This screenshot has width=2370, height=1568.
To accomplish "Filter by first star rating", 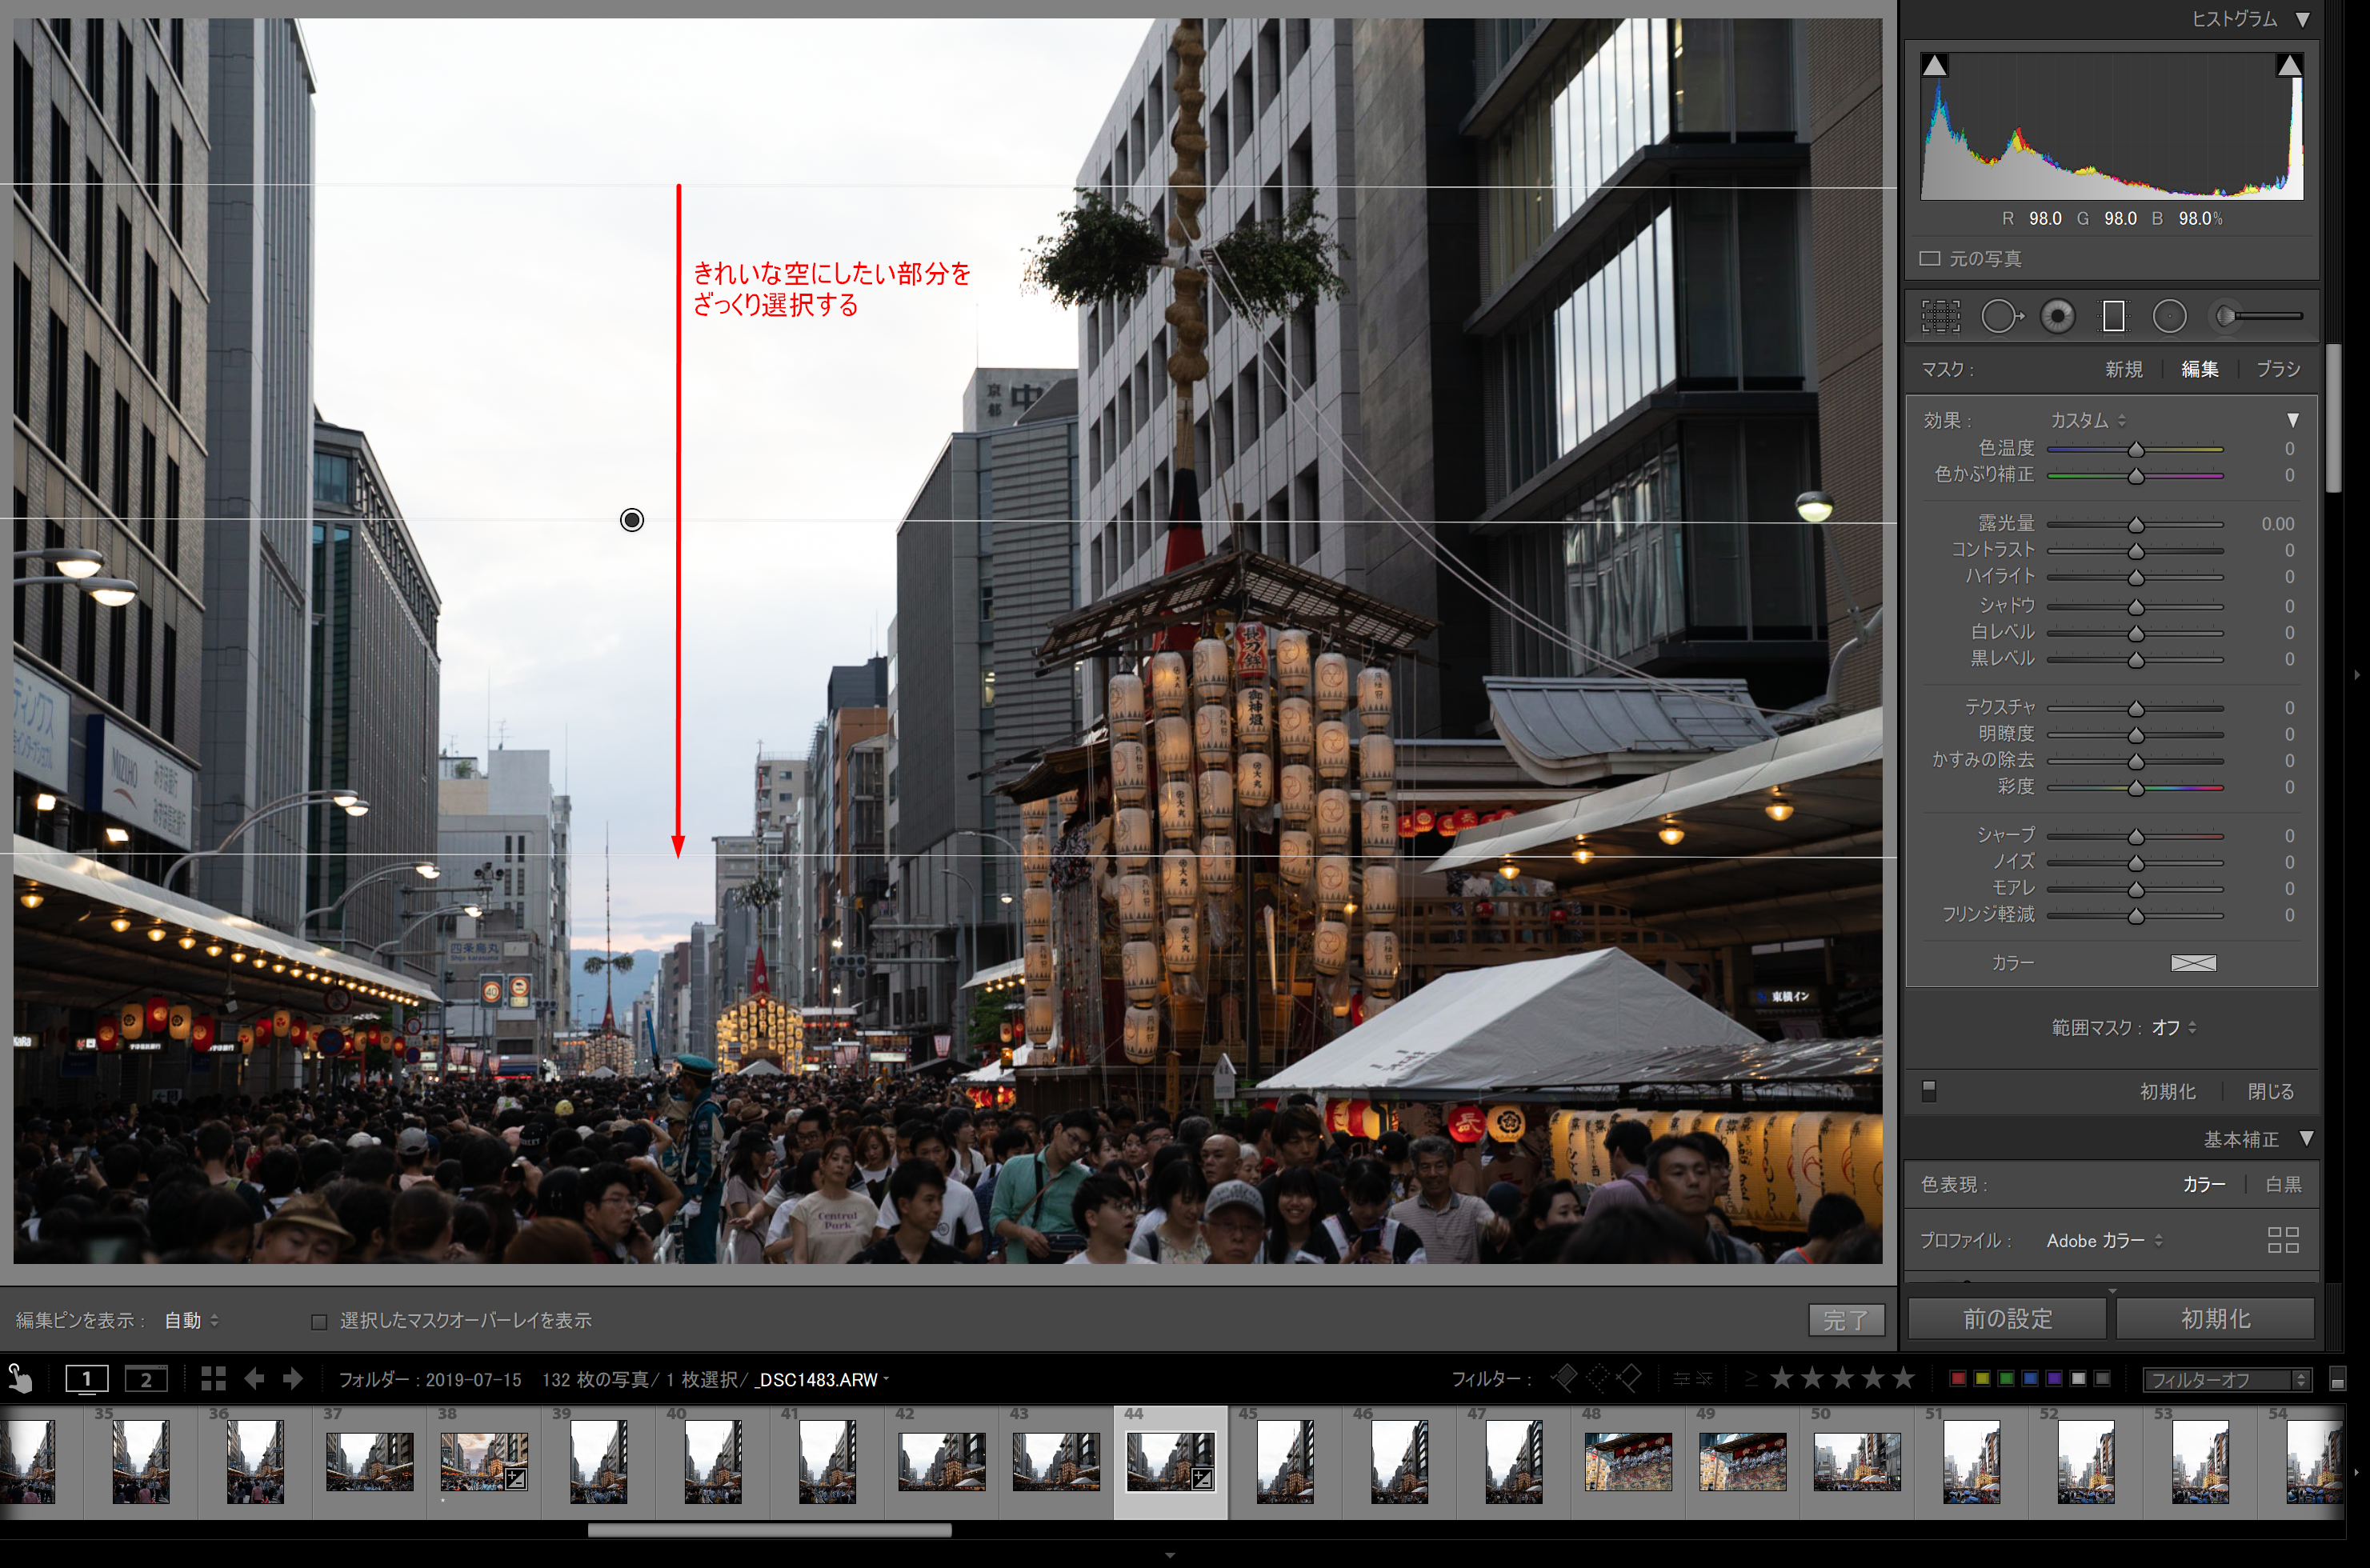I will [x=1782, y=1378].
